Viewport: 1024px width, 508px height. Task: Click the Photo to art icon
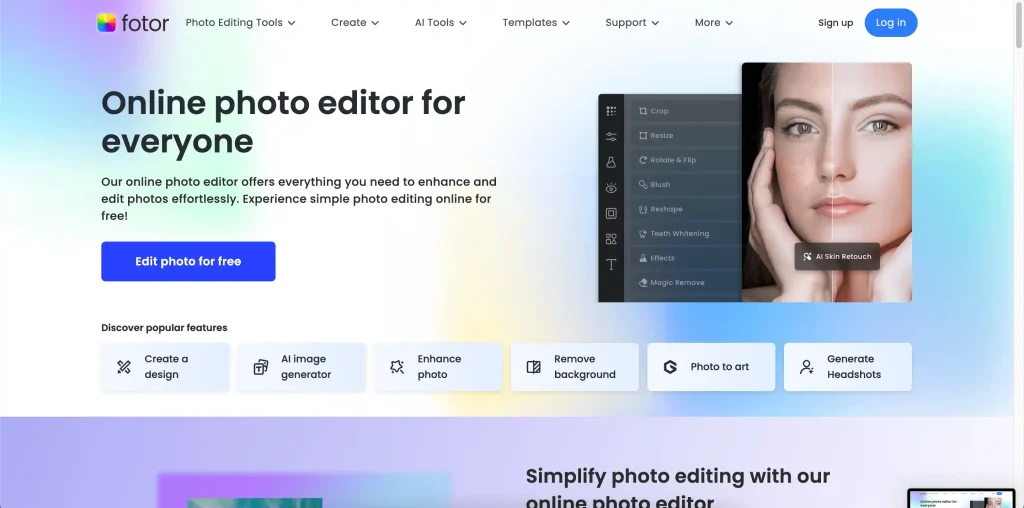[670, 367]
